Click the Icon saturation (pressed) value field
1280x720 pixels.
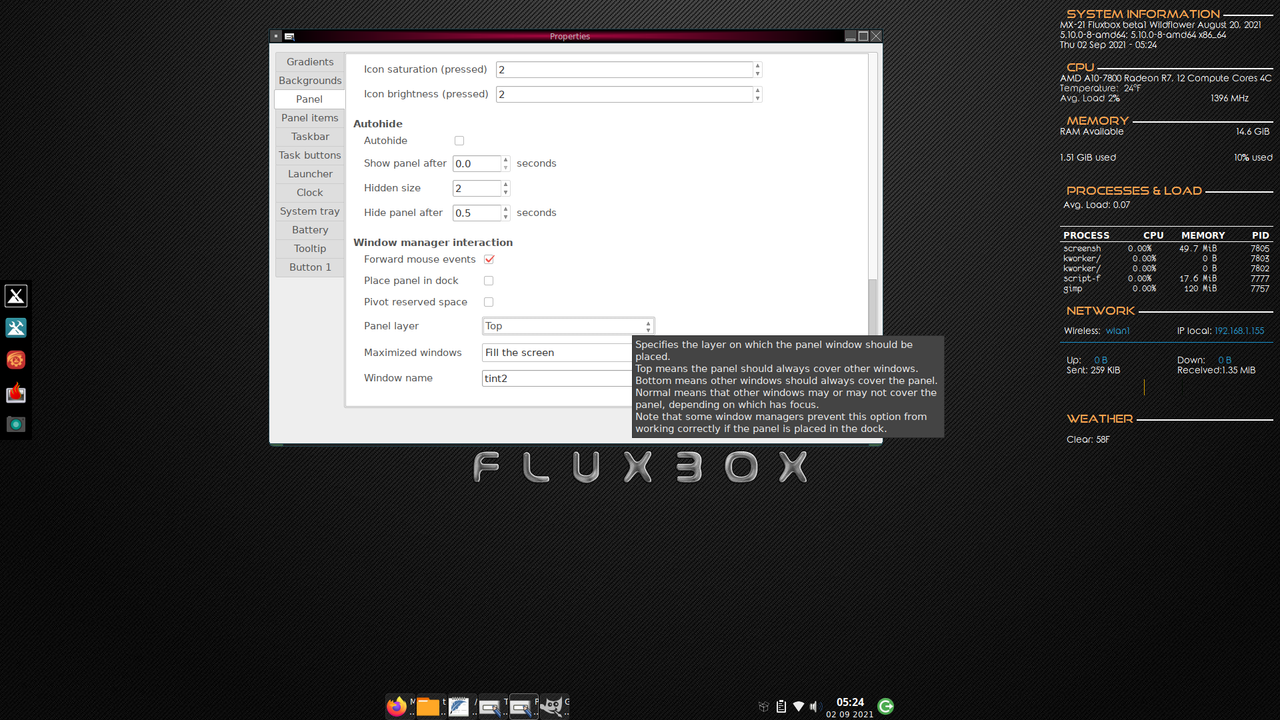624,69
